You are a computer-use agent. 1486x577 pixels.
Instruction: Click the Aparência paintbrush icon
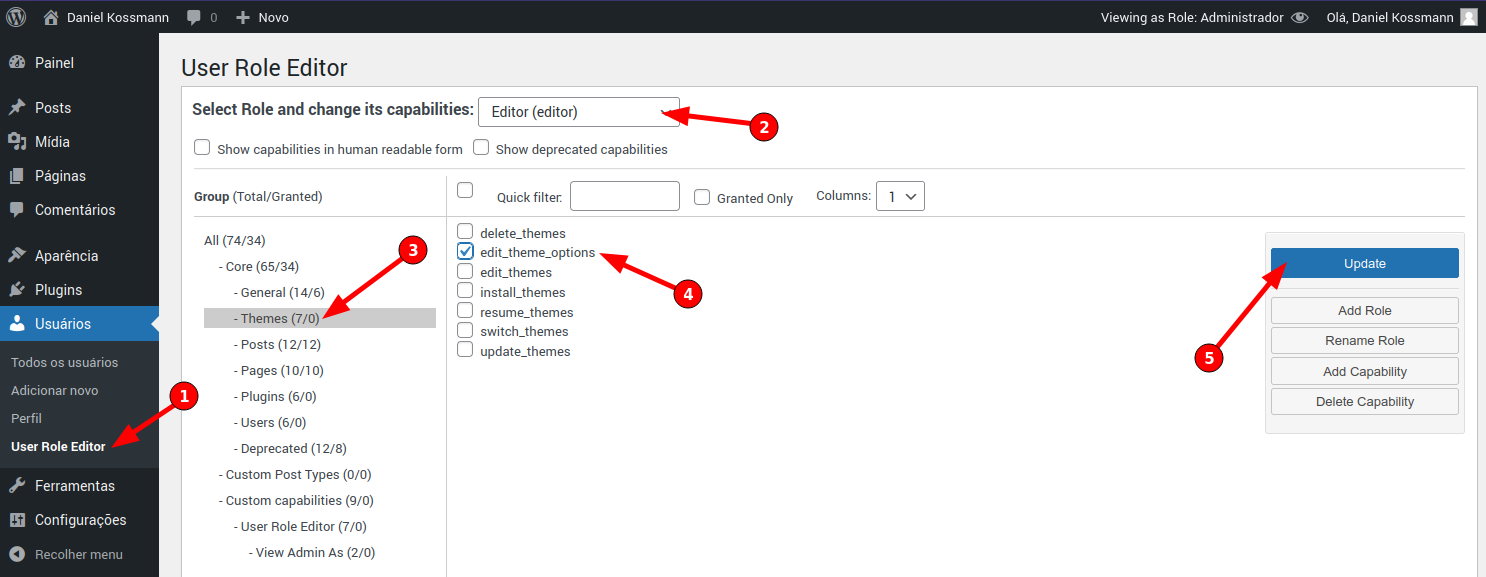tap(17, 256)
